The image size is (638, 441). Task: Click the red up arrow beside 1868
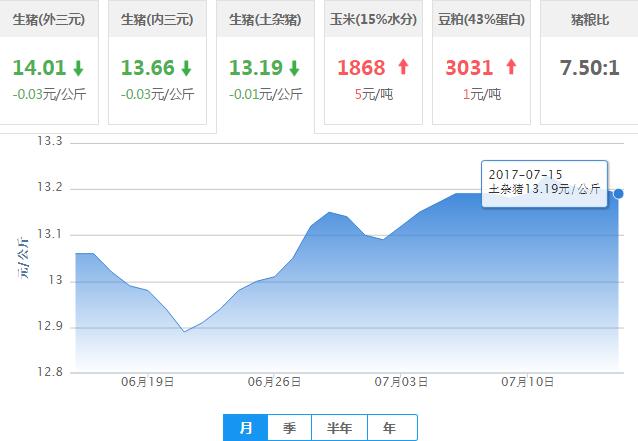403,68
